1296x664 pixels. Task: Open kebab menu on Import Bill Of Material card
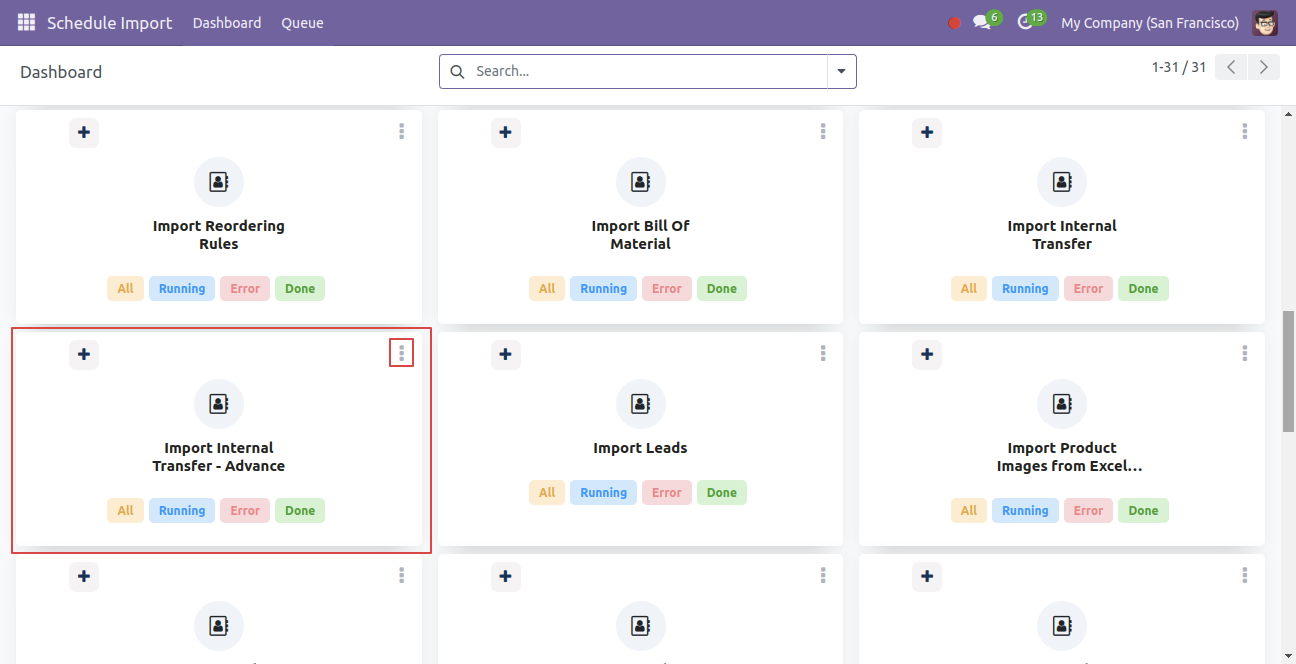[823, 131]
